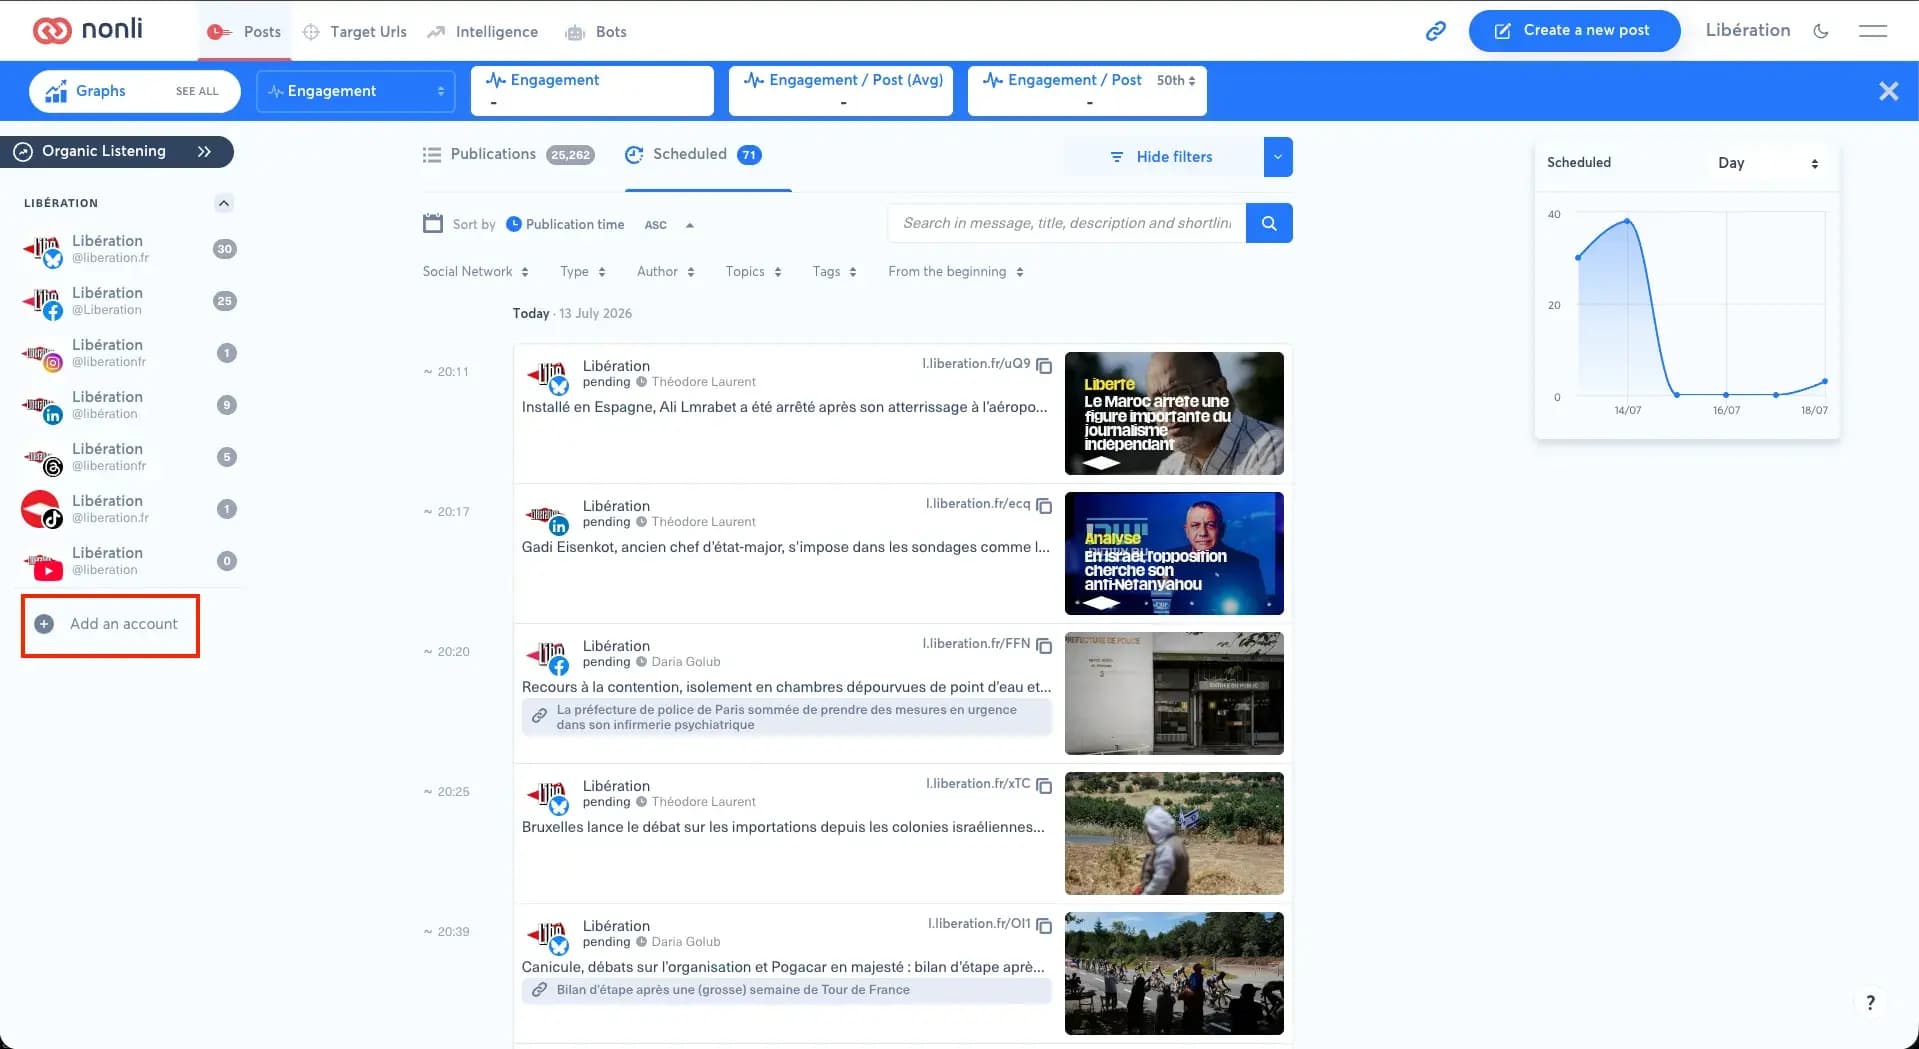This screenshot has width=1919, height=1049.
Task: Open the help question mark
Action: click(1870, 1002)
